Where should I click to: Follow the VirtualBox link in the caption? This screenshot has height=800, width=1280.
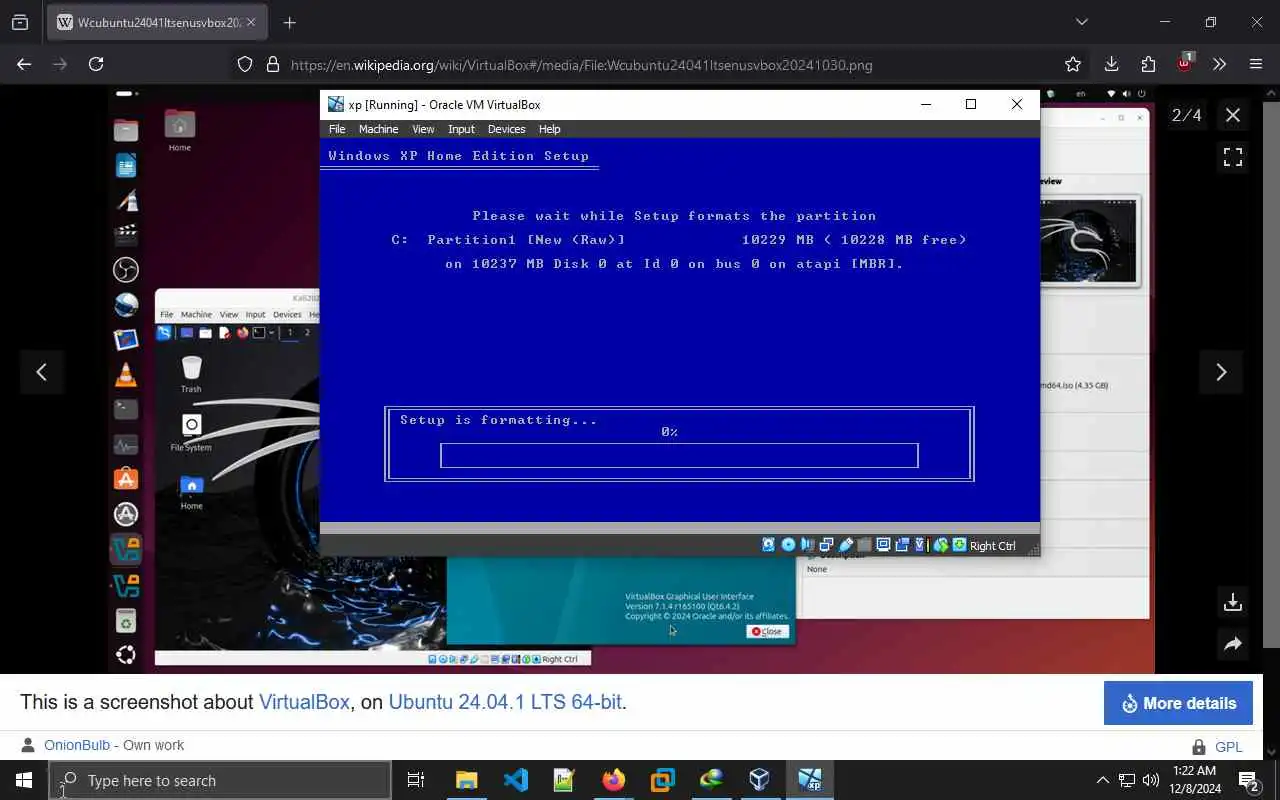click(304, 702)
